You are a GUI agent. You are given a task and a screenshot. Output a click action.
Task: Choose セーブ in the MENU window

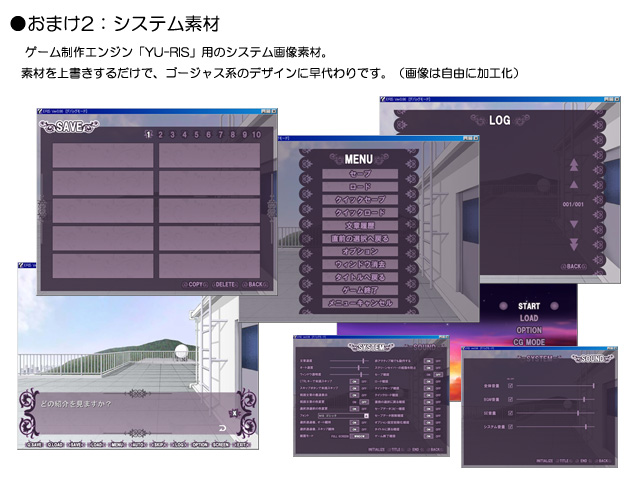coord(360,173)
